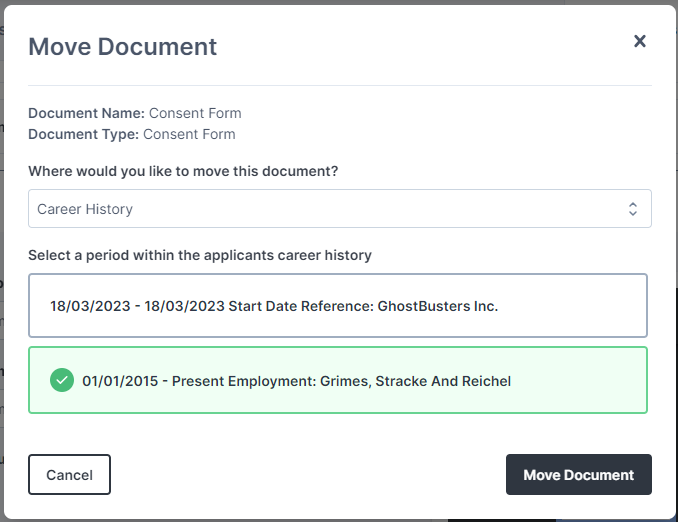The height and width of the screenshot is (522, 678).
Task: Click the Document Name label
Action: [86, 113]
